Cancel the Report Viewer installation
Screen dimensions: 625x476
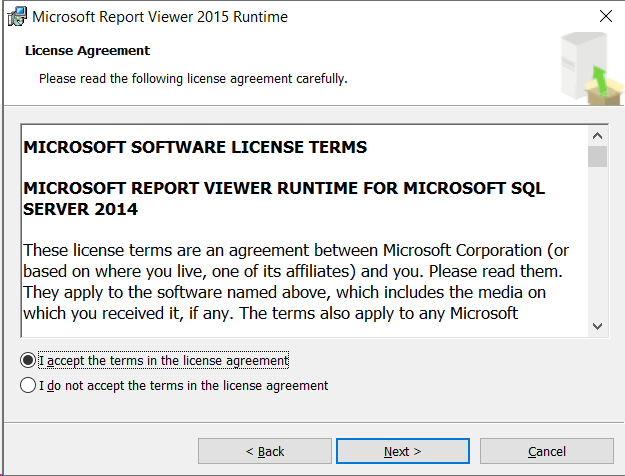tap(546, 451)
